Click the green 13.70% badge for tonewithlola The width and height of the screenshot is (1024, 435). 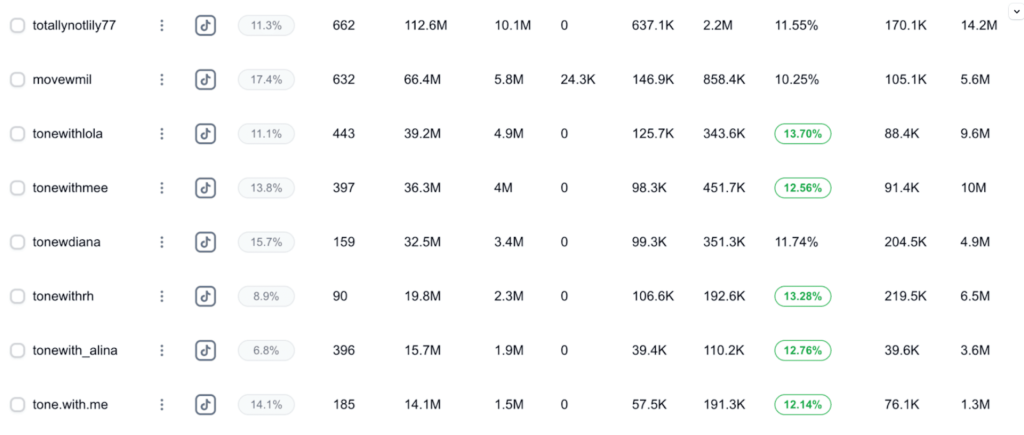802,133
